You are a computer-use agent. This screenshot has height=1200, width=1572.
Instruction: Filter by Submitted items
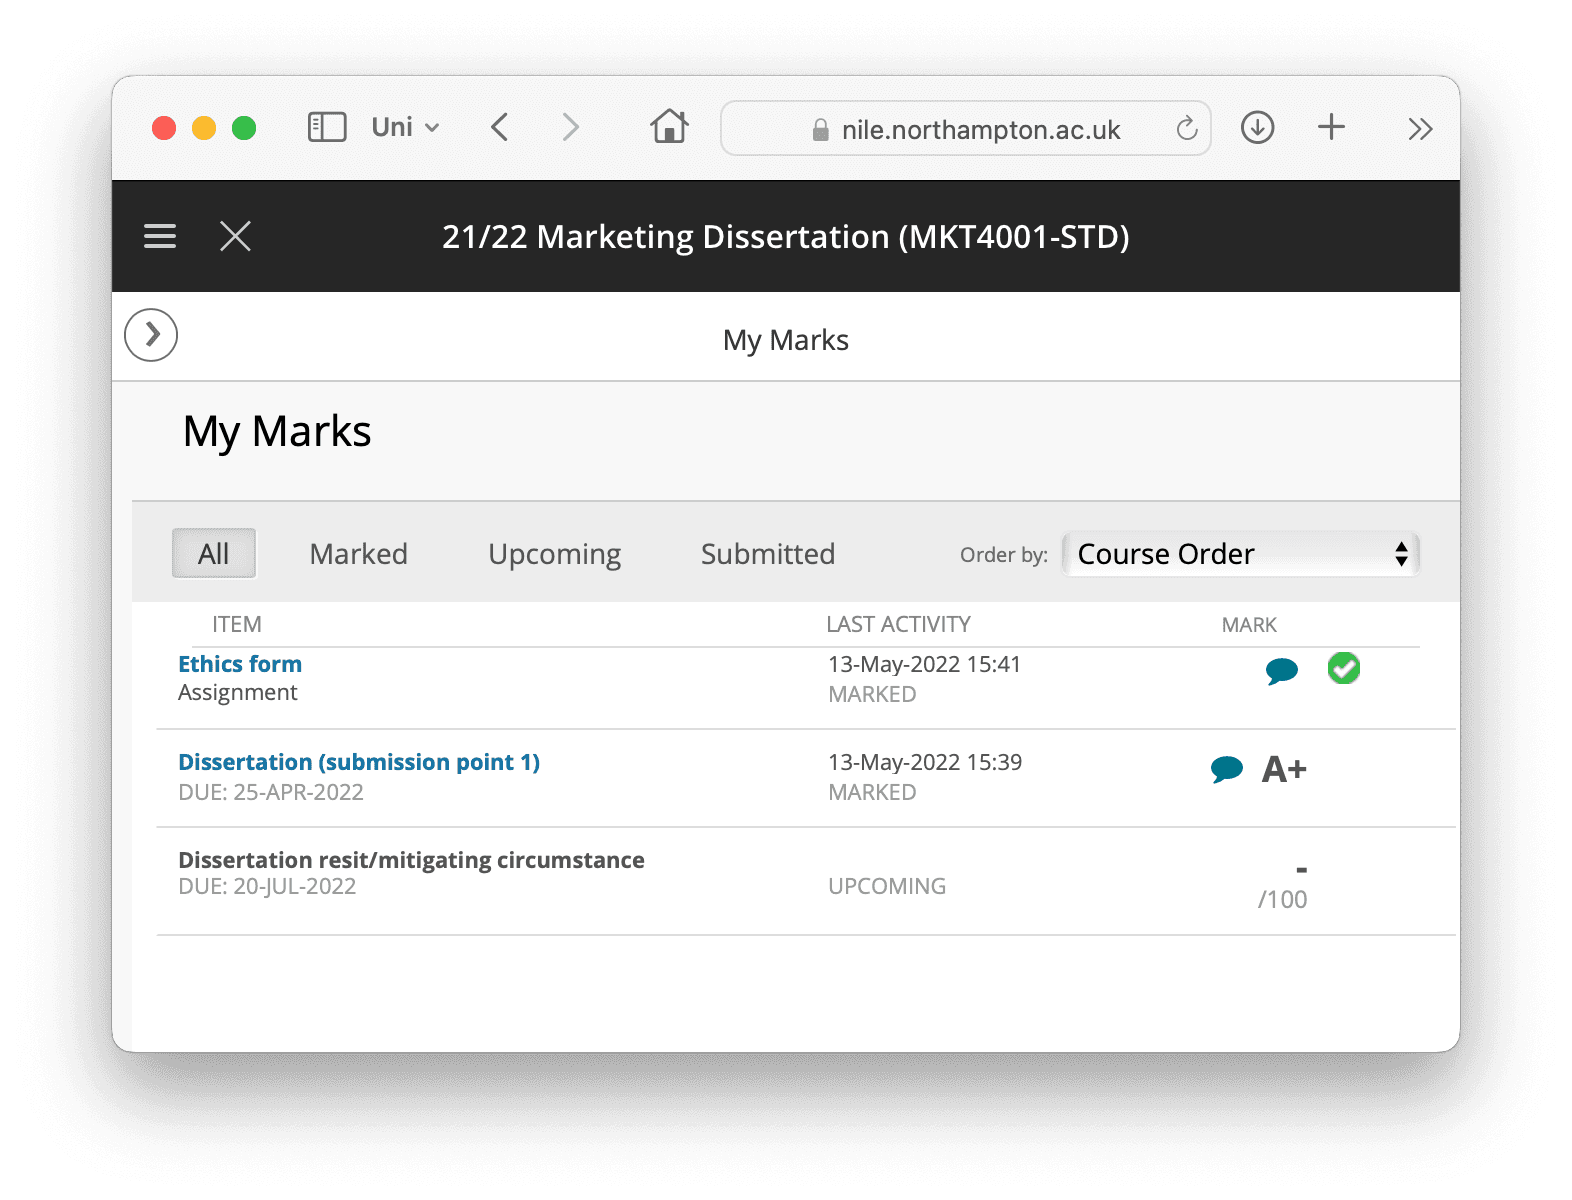click(767, 554)
